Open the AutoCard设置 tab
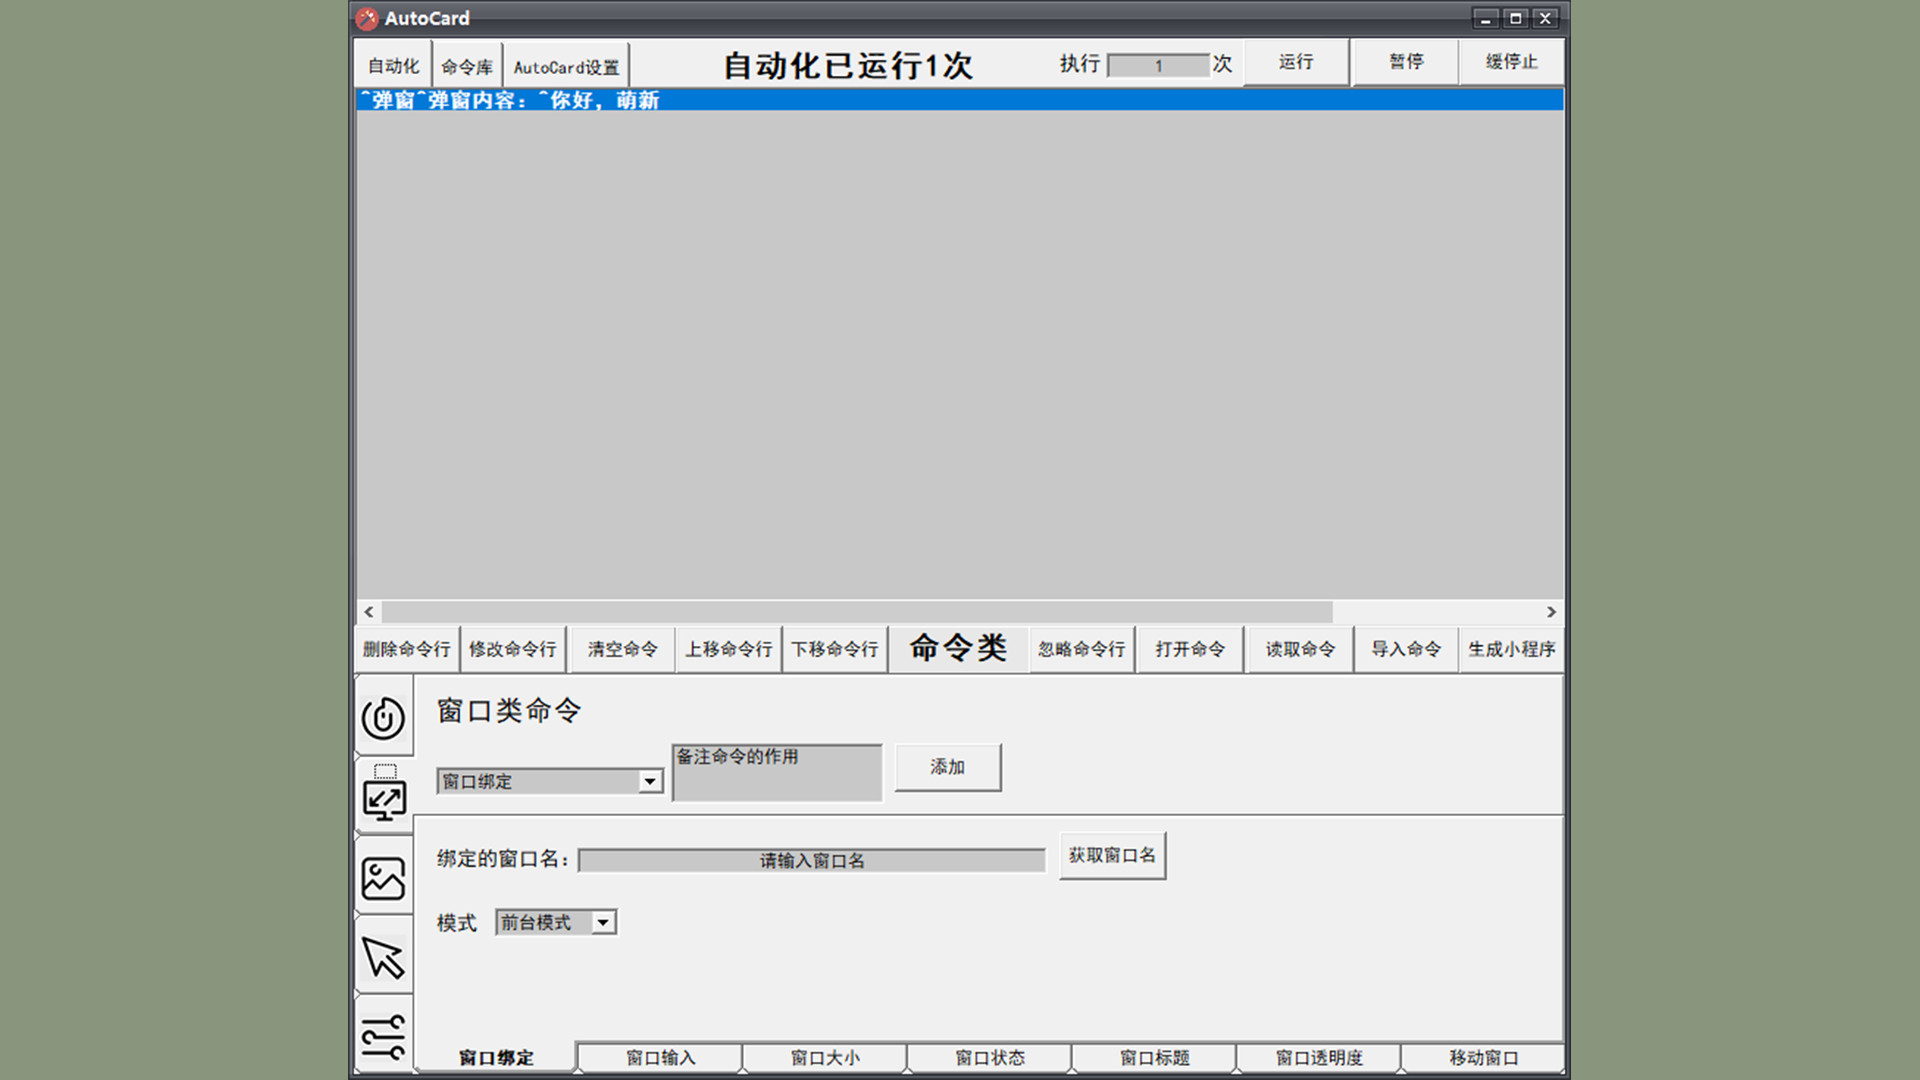Screen dimensions: 1920x1080 (x=566, y=66)
